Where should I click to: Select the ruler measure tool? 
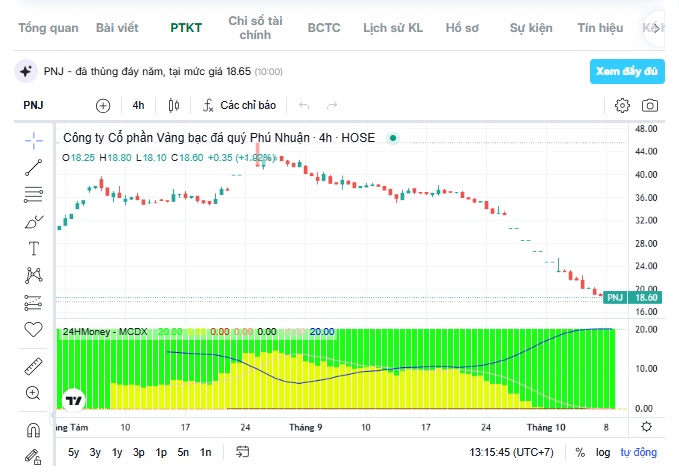tap(33, 366)
